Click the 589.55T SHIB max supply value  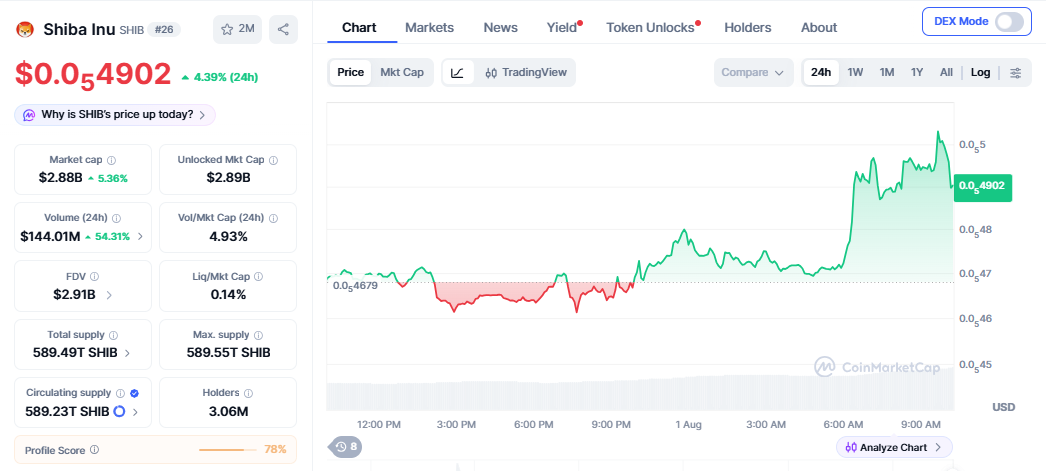228,353
